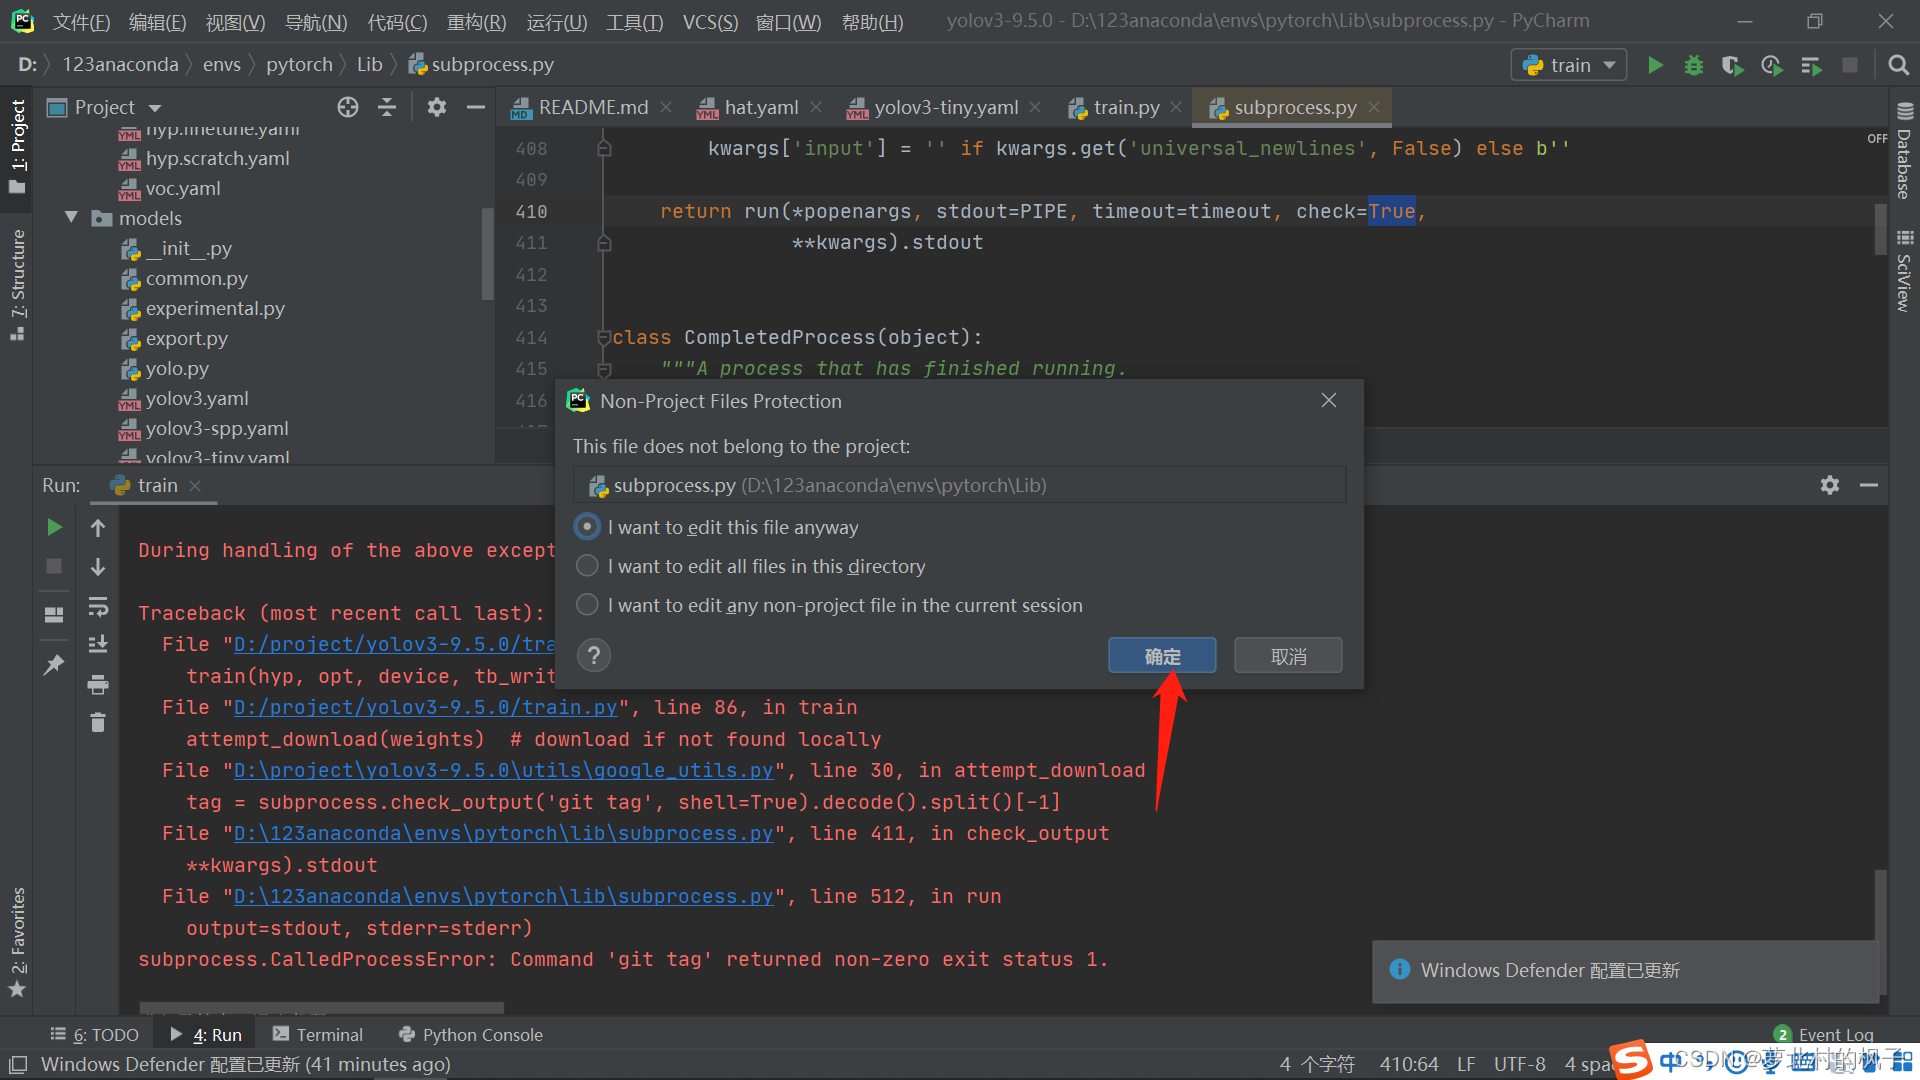The image size is (1920, 1080).
Task: Collapse all items in the Project panel
Action: 387,107
